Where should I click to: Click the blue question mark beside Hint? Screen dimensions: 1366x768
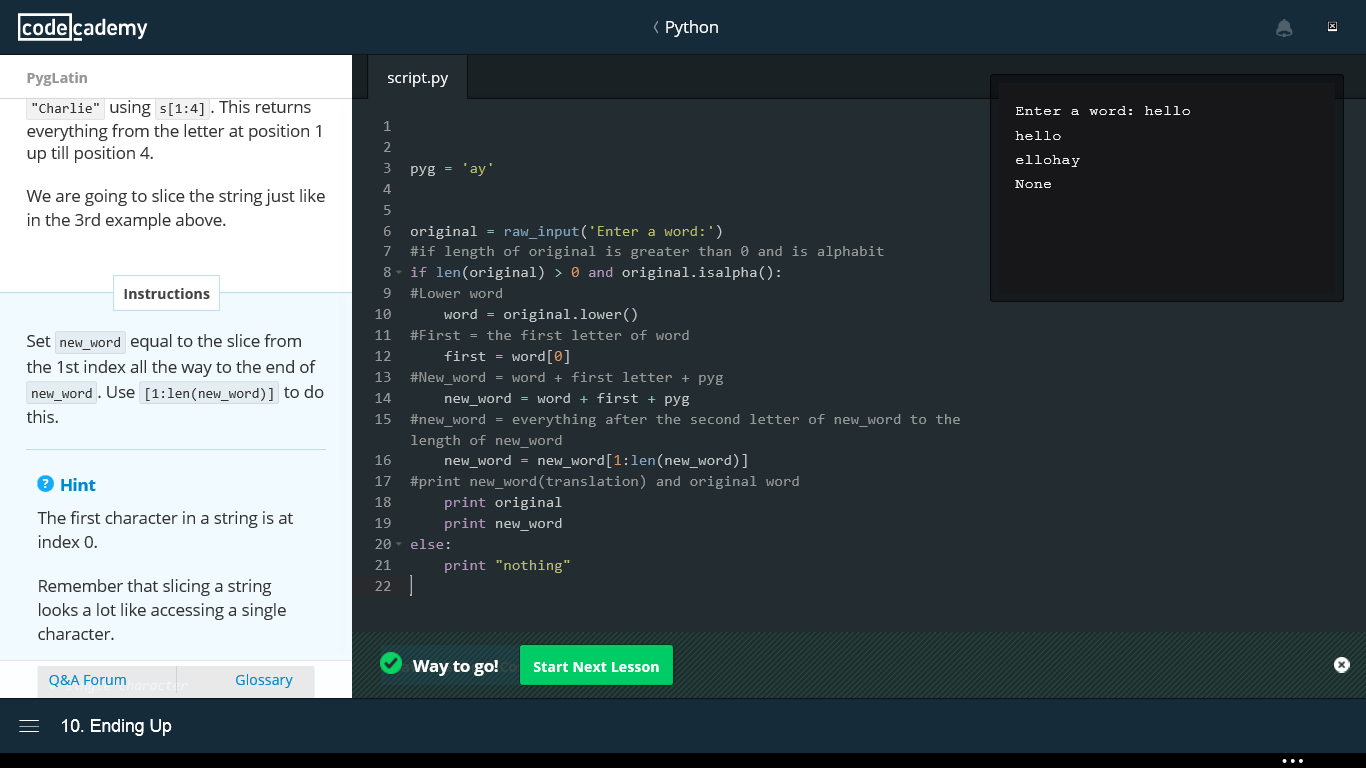point(44,484)
